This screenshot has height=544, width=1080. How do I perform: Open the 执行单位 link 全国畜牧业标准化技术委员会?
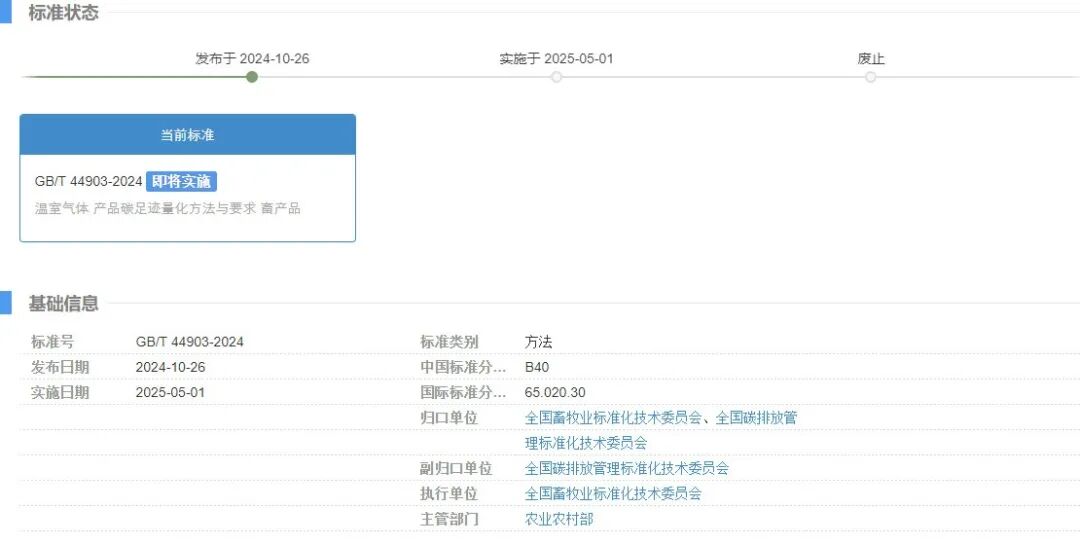[x=614, y=494]
